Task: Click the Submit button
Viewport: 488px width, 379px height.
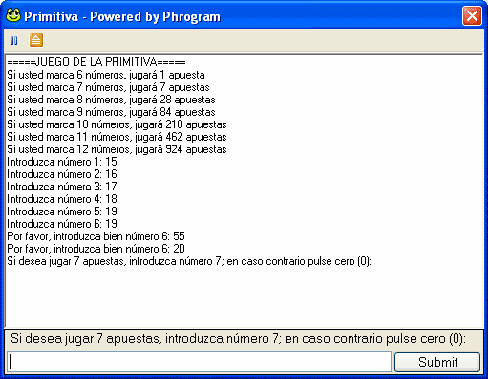Action: pos(437,362)
